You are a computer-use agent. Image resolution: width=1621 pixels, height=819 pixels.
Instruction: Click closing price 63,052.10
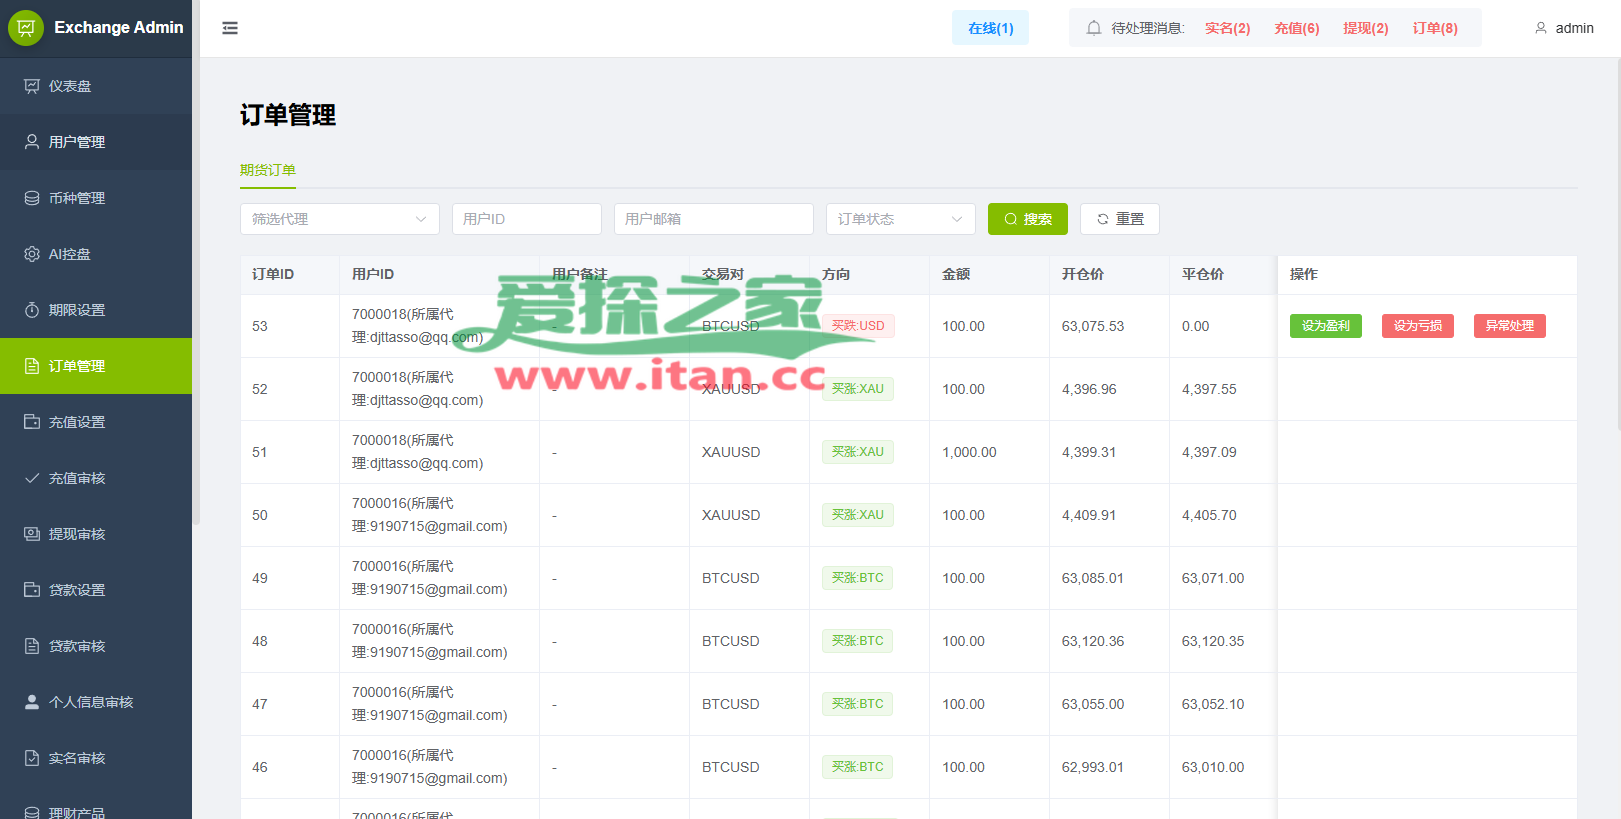(1213, 704)
